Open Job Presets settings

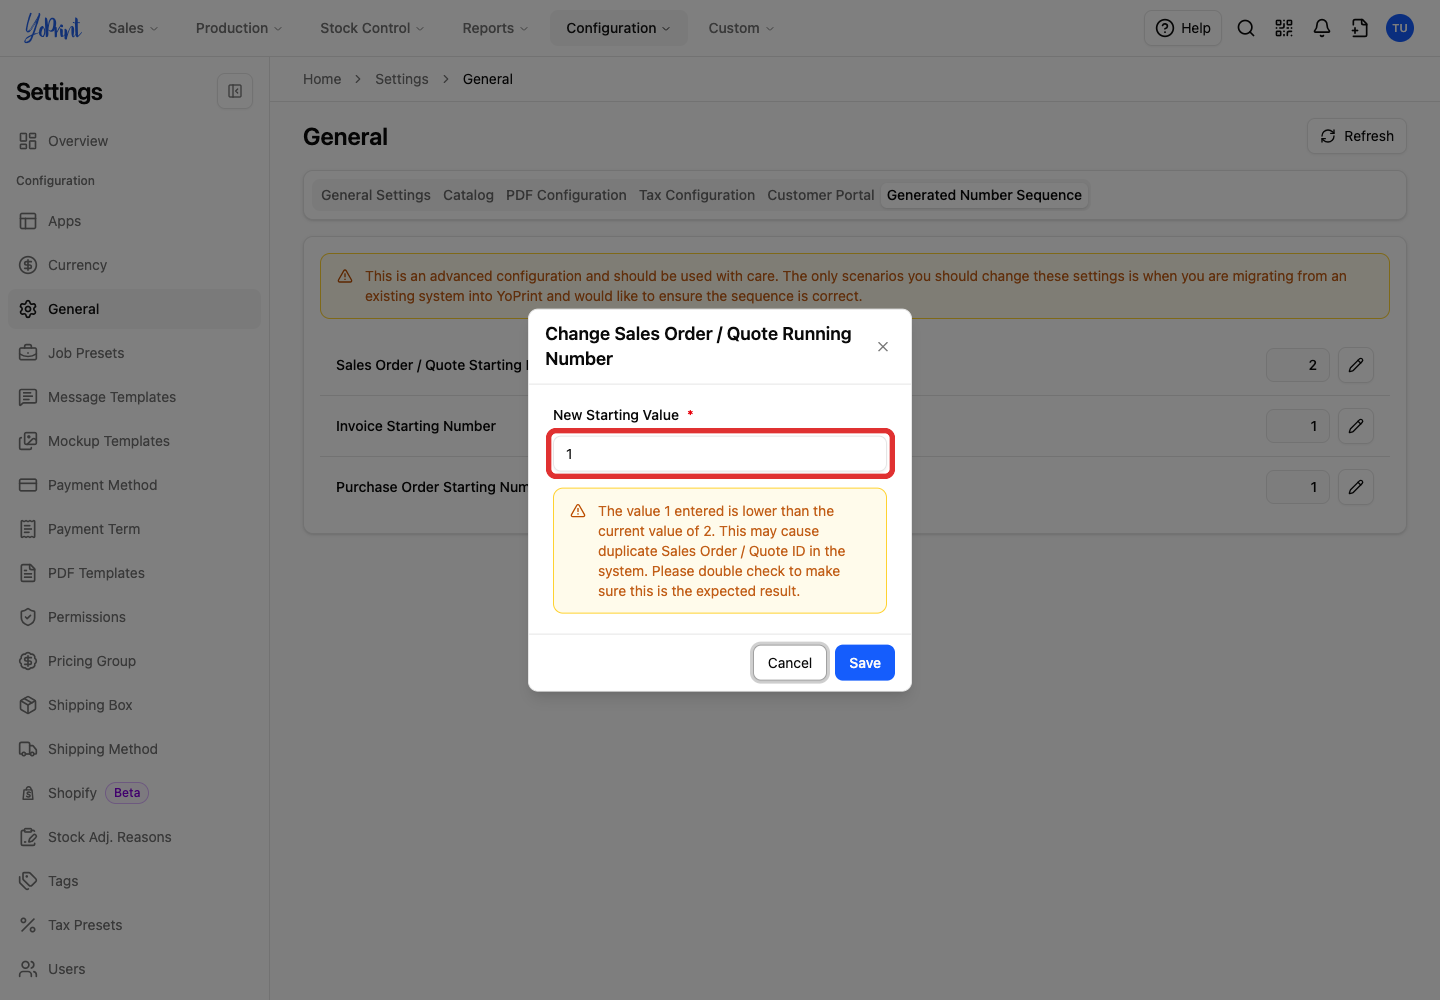pyautogui.click(x=134, y=353)
